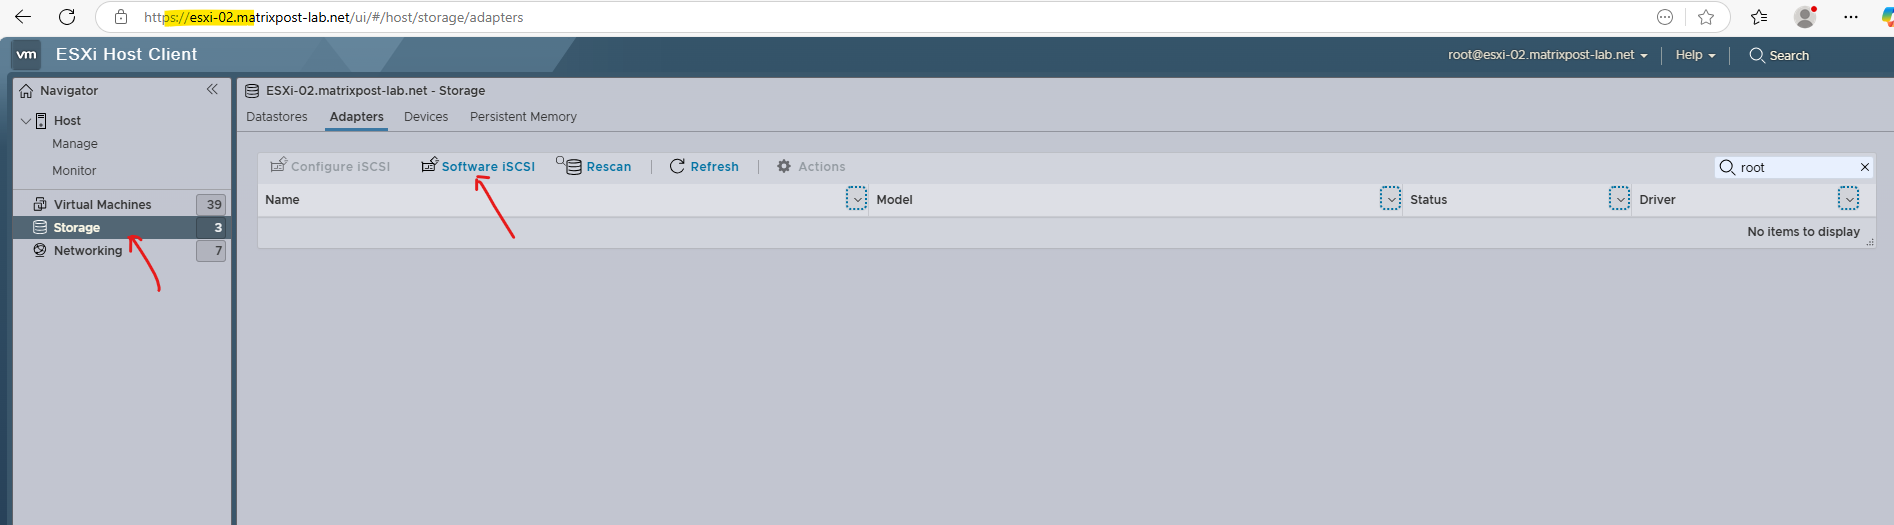Click the filter magnifier icon

tap(1727, 167)
